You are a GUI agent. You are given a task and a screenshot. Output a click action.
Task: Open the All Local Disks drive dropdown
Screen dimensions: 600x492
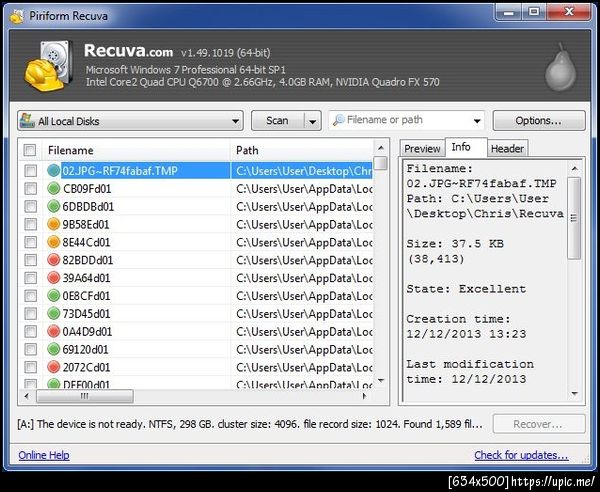130,121
